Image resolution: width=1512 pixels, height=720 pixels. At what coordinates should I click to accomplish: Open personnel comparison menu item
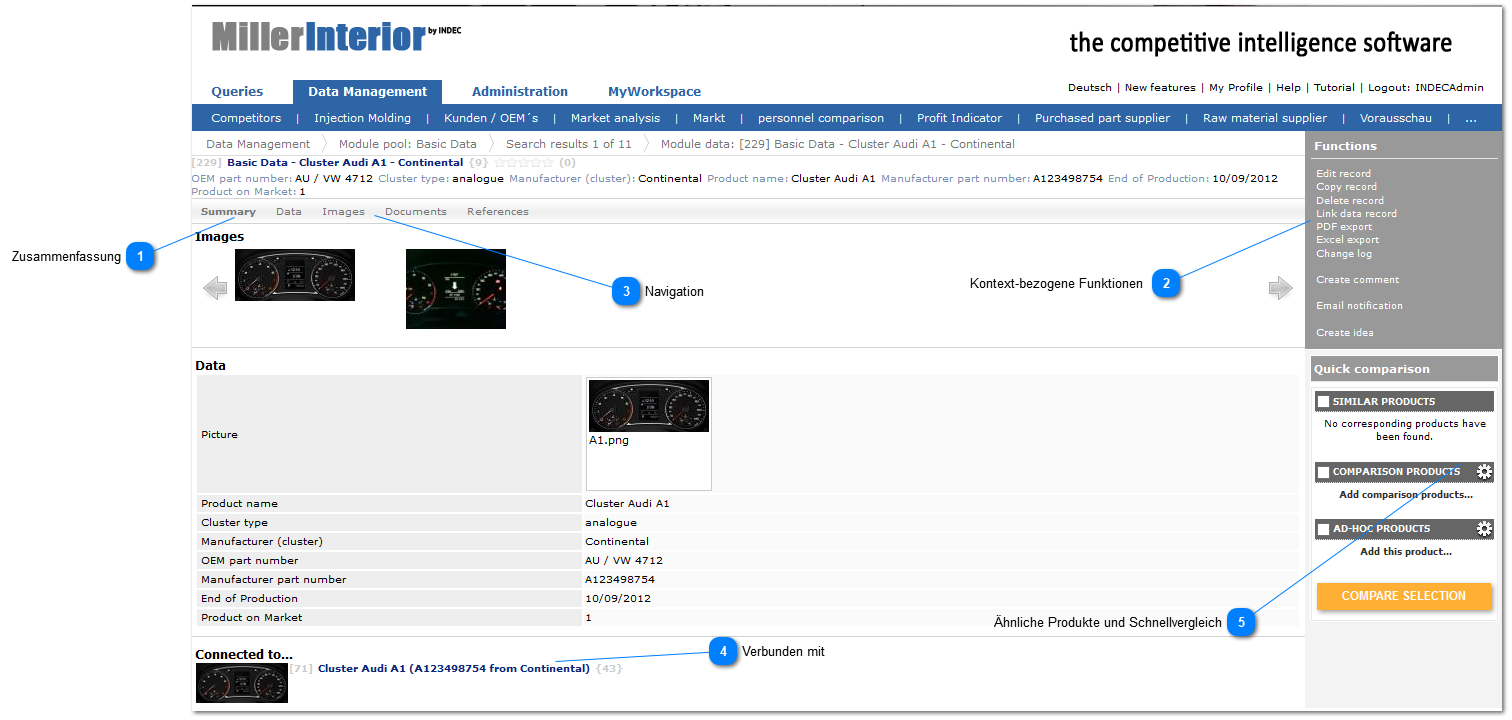(821, 118)
